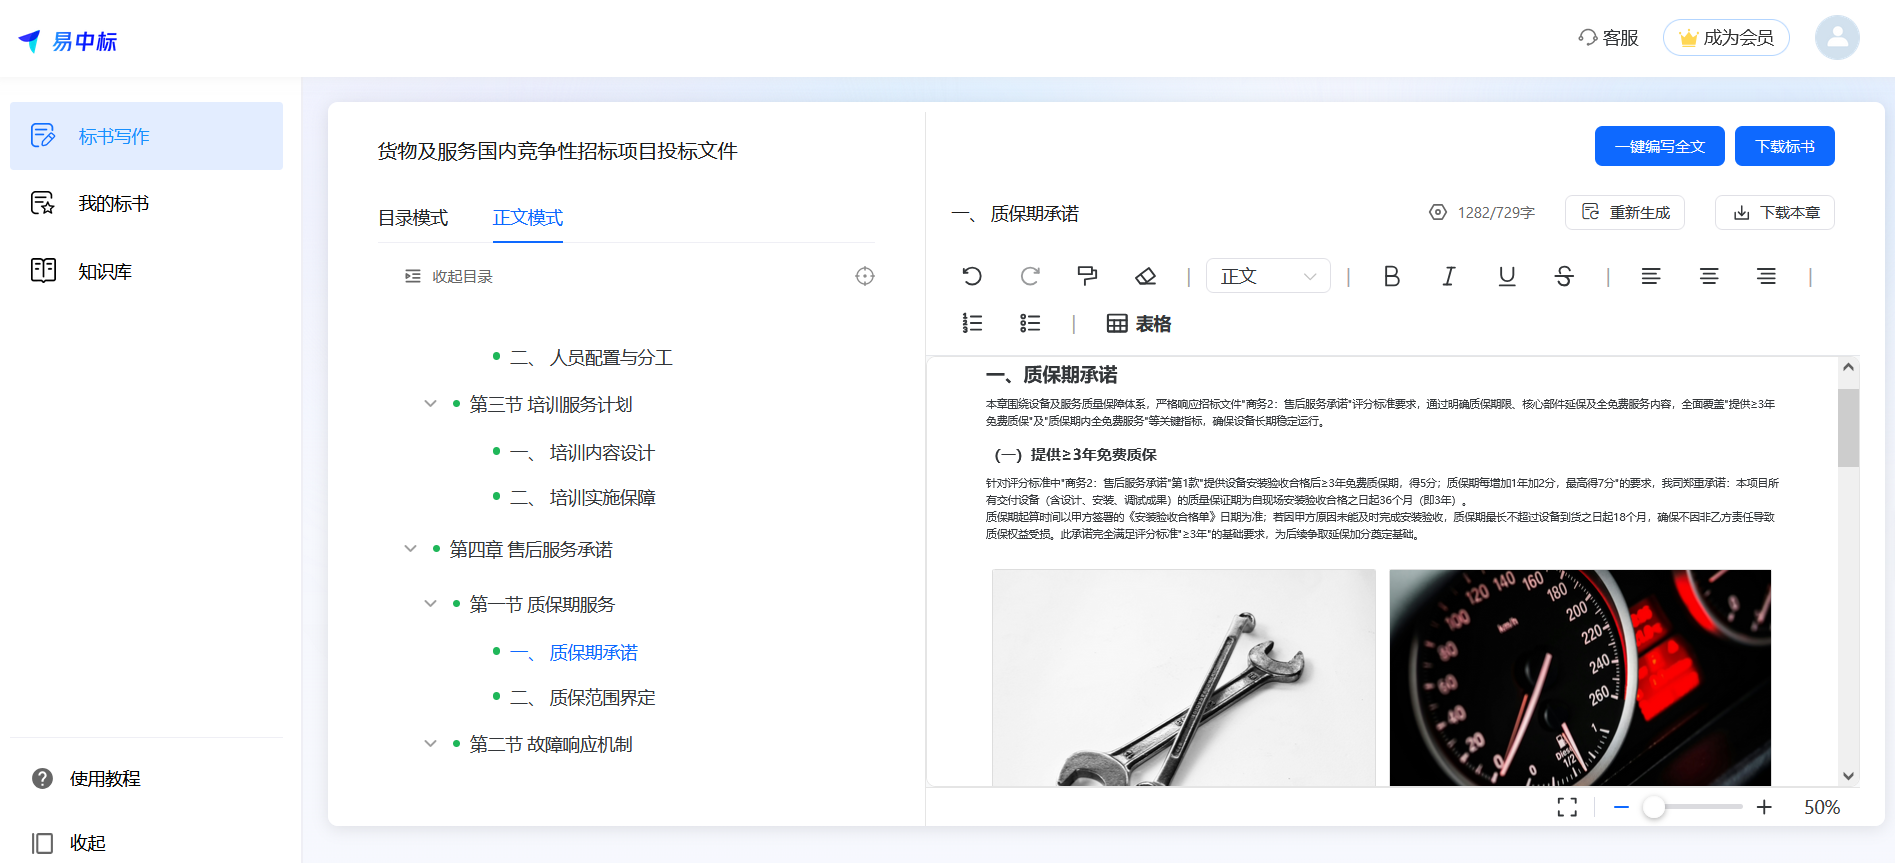Screen dimensions: 1895x863
Task: Toggle underline formatting
Action: click(x=1507, y=276)
